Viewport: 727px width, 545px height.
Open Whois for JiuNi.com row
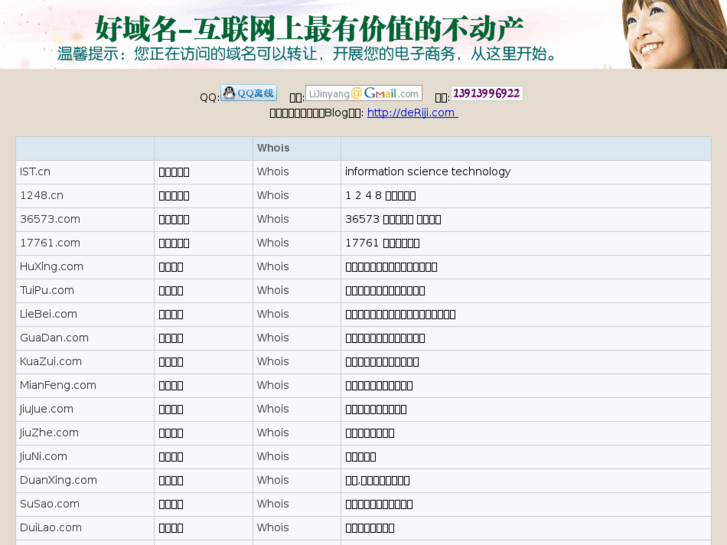point(273,456)
